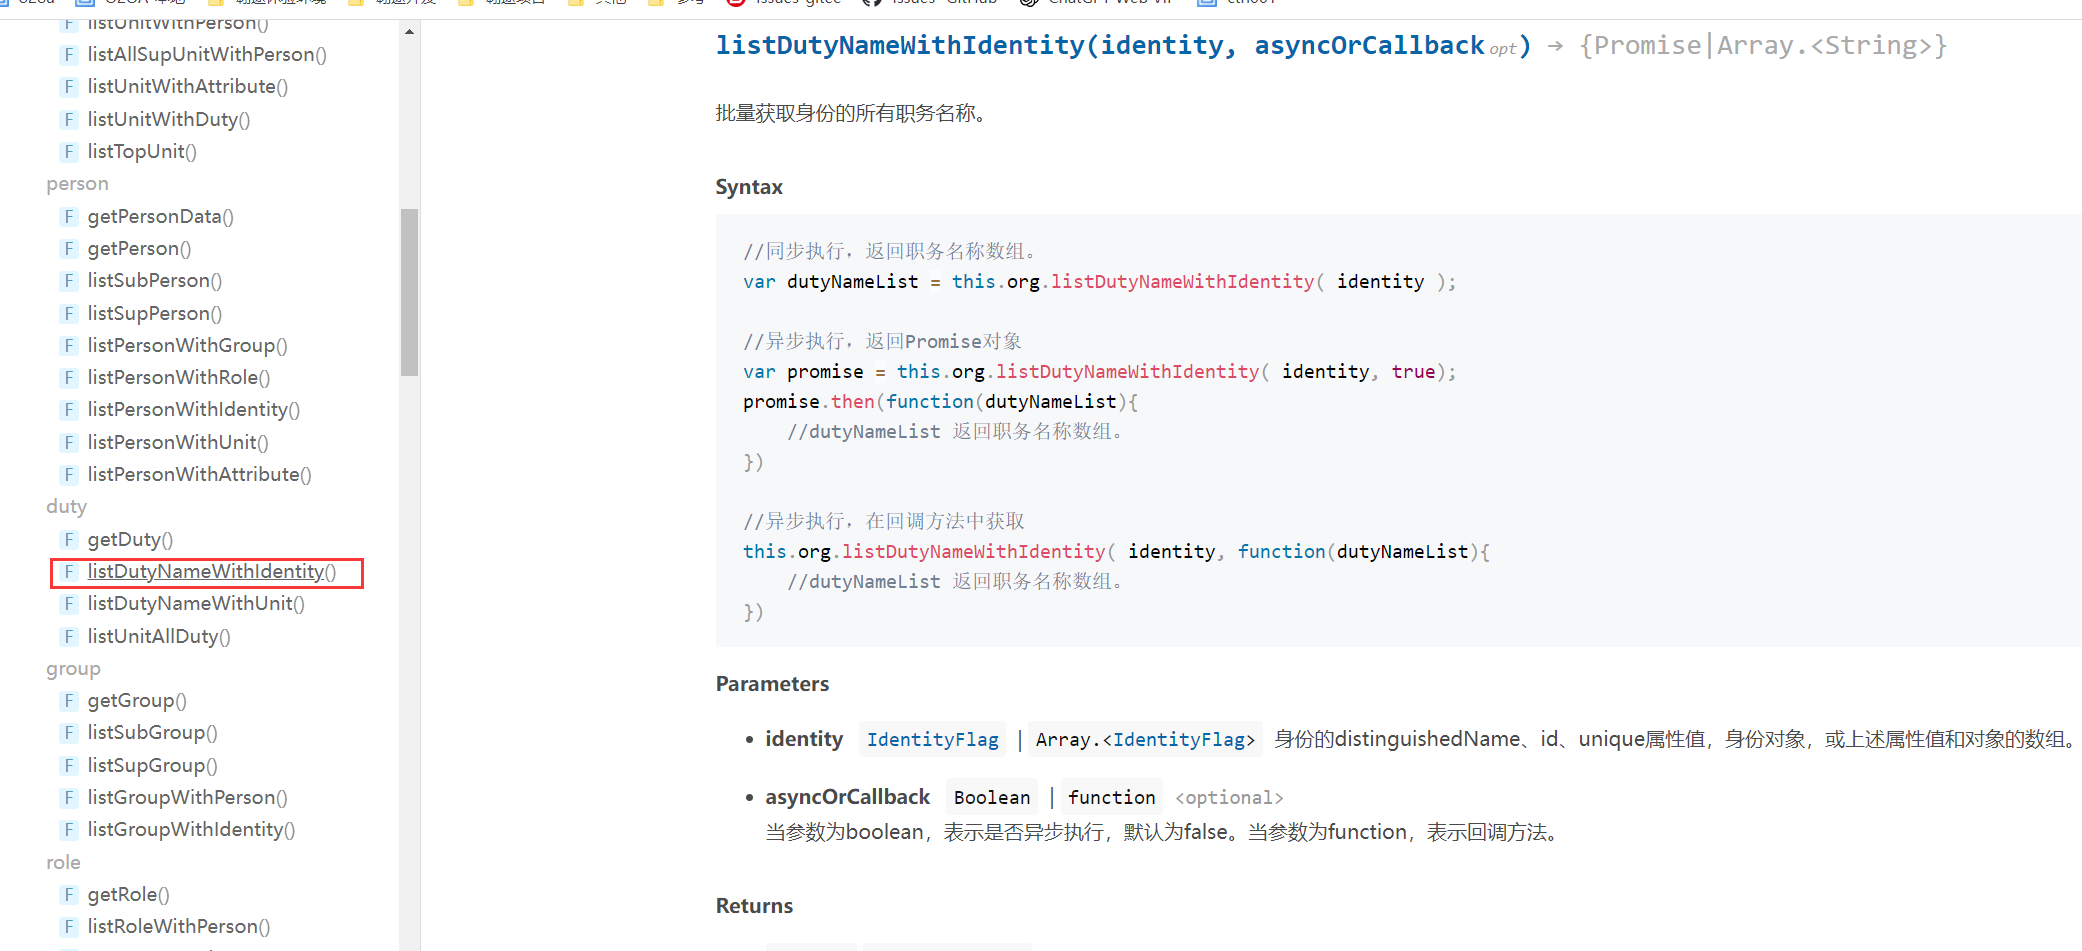Click the F icon next to listPersonWithAttribute()
This screenshot has height=951, width=2082.
click(x=69, y=475)
